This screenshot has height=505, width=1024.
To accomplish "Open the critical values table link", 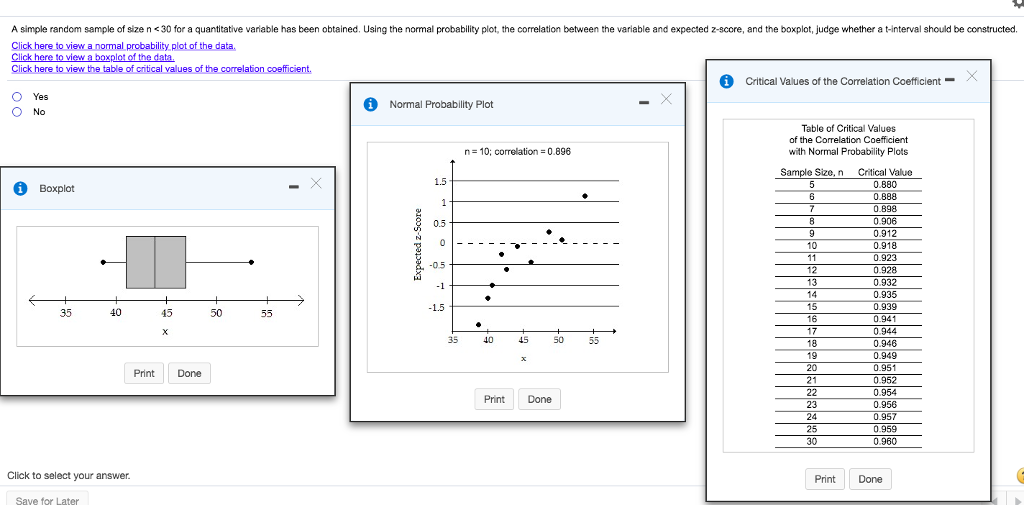I will pos(161,69).
